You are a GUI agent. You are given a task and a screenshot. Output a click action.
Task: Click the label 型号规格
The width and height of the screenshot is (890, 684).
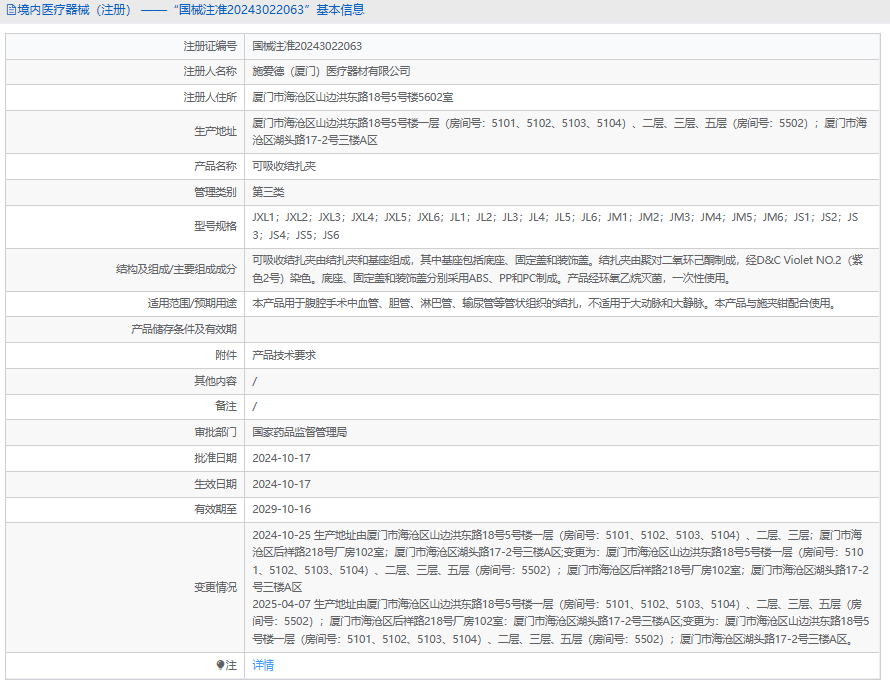tap(215, 226)
